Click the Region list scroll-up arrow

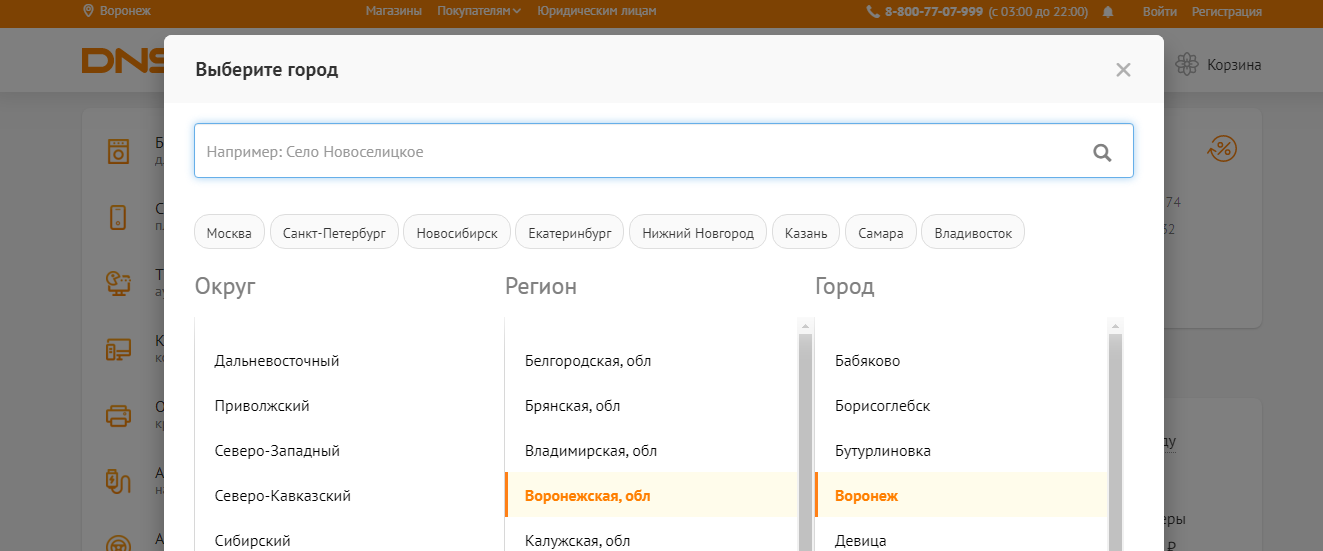click(x=804, y=326)
